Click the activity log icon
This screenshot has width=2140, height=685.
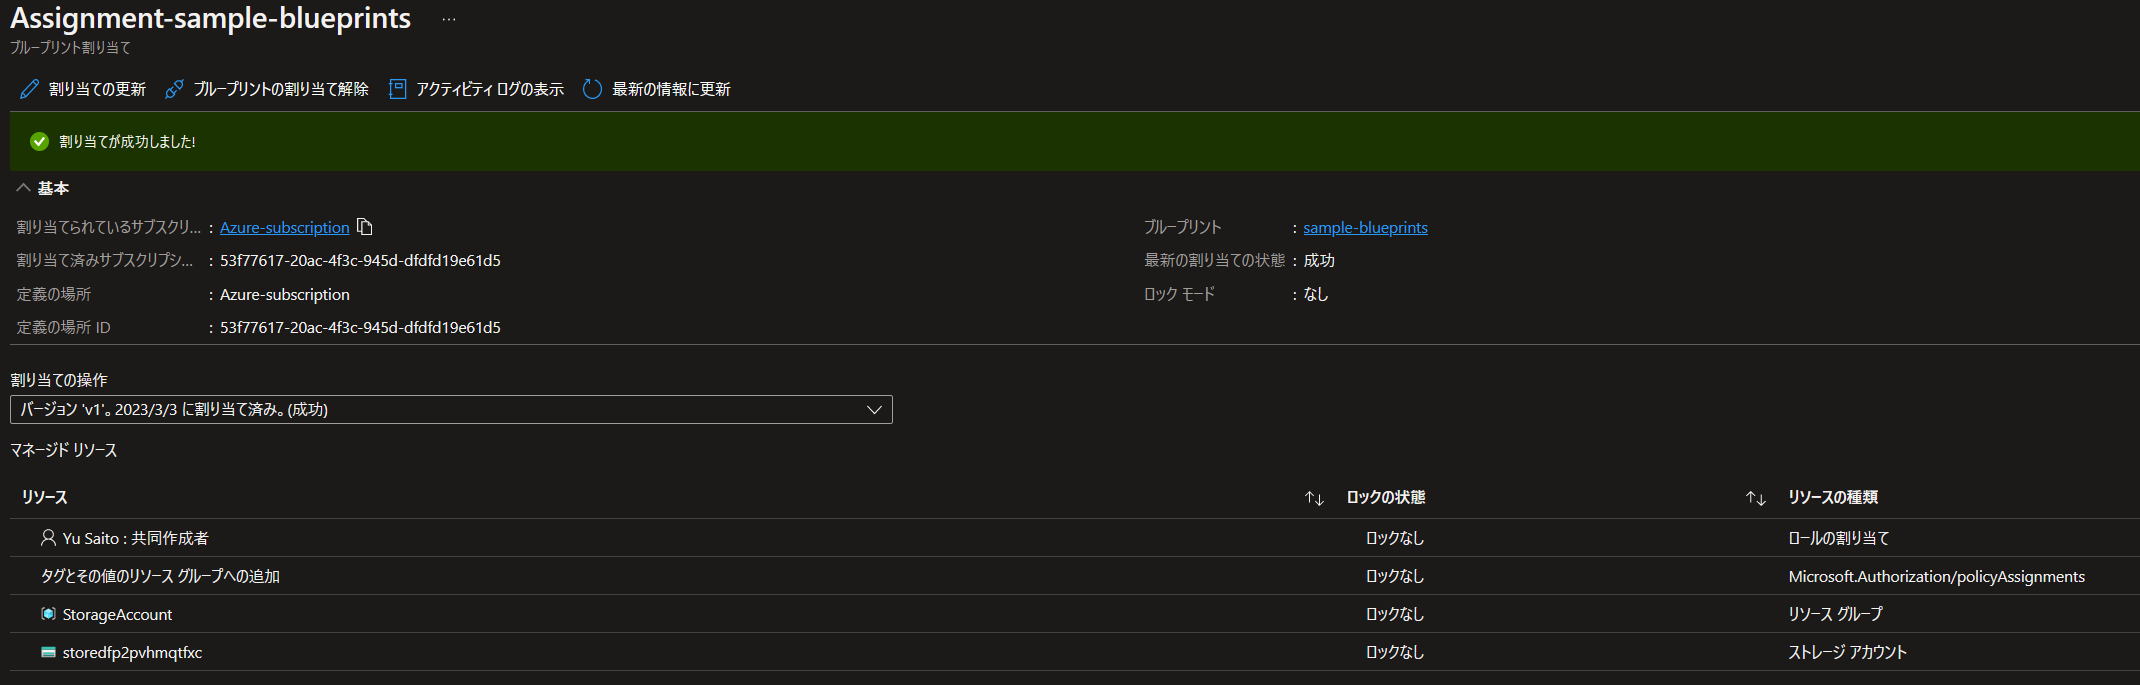click(397, 89)
